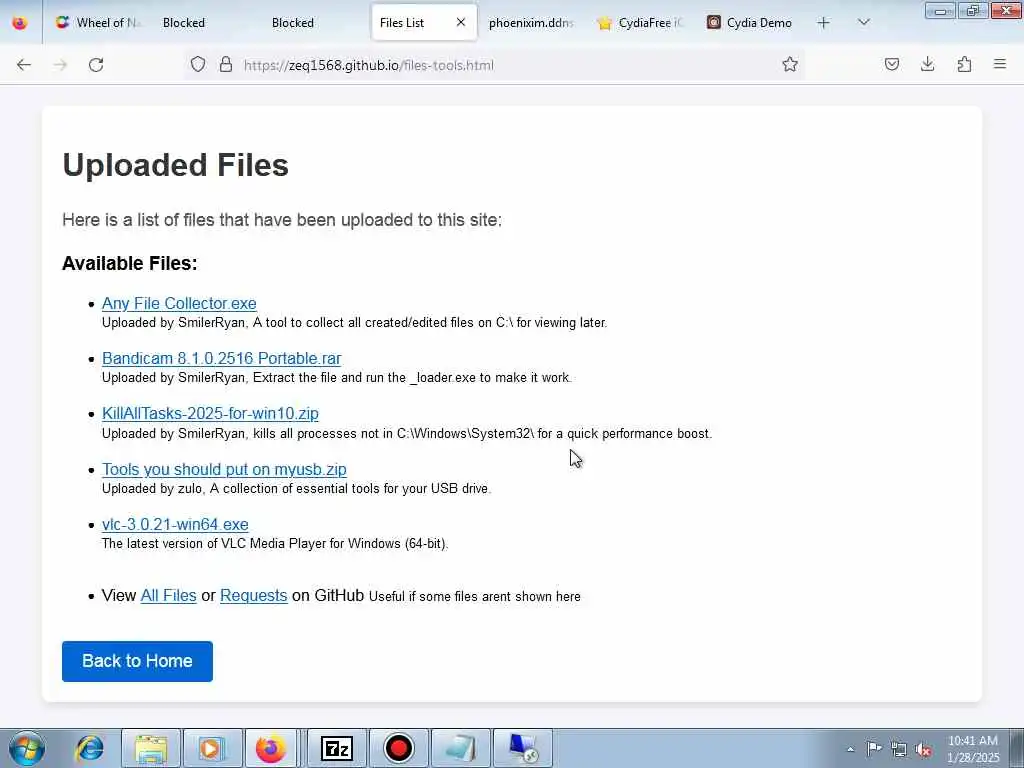Switch to the second Blocked tab
Image resolution: width=1024 pixels, height=768 pixels.
[313, 23]
